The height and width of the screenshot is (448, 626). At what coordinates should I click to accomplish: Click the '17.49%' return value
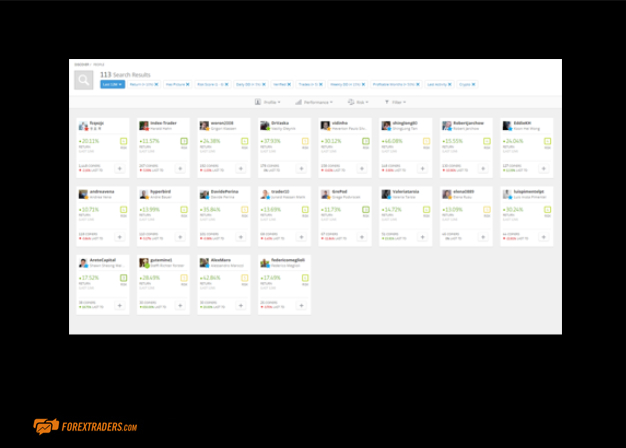pyautogui.click(x=271, y=278)
